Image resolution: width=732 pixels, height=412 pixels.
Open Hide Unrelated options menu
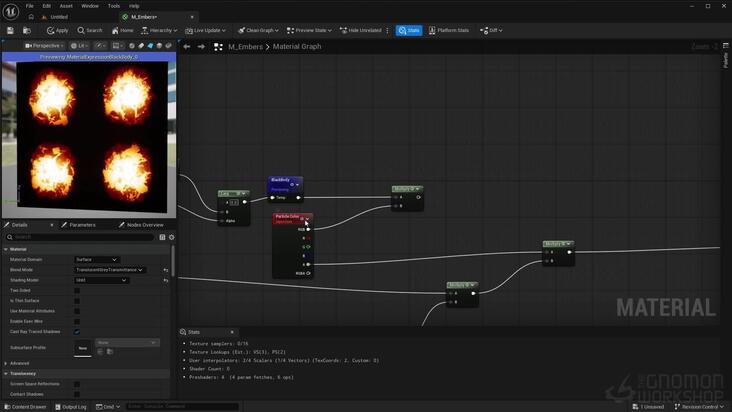pyautogui.click(x=387, y=30)
